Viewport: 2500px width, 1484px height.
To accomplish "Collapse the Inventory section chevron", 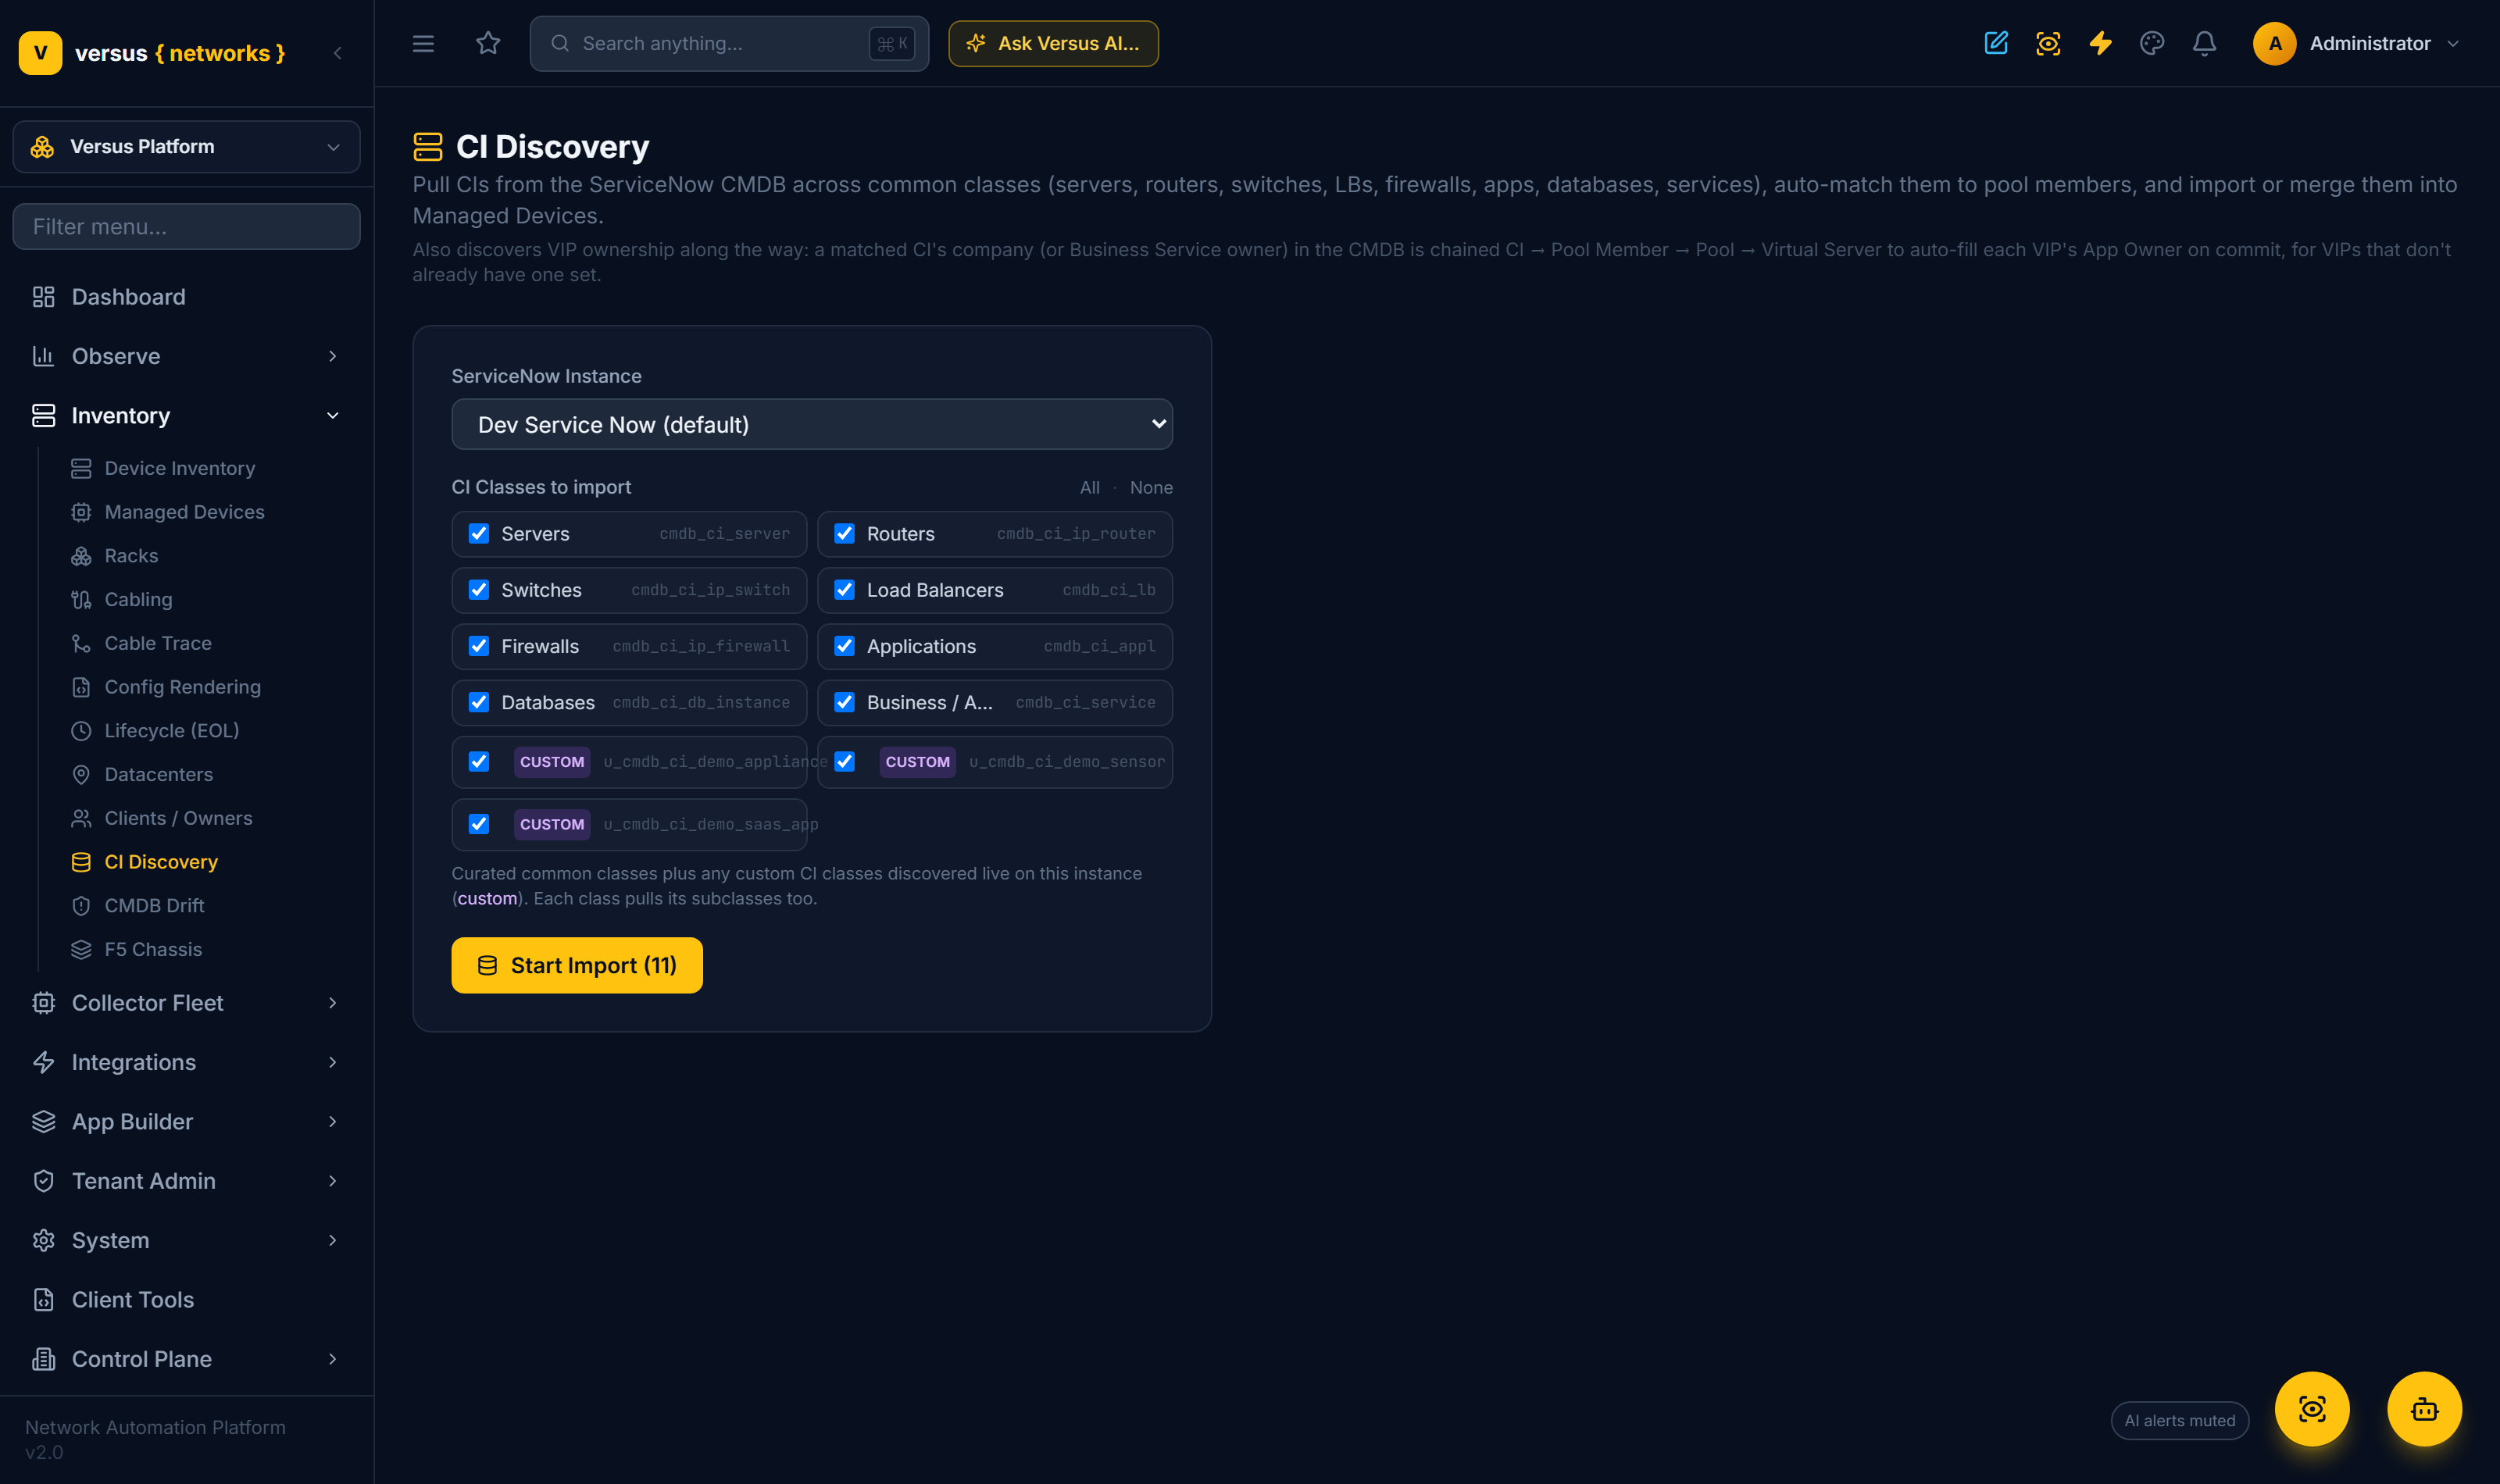I will point(333,415).
